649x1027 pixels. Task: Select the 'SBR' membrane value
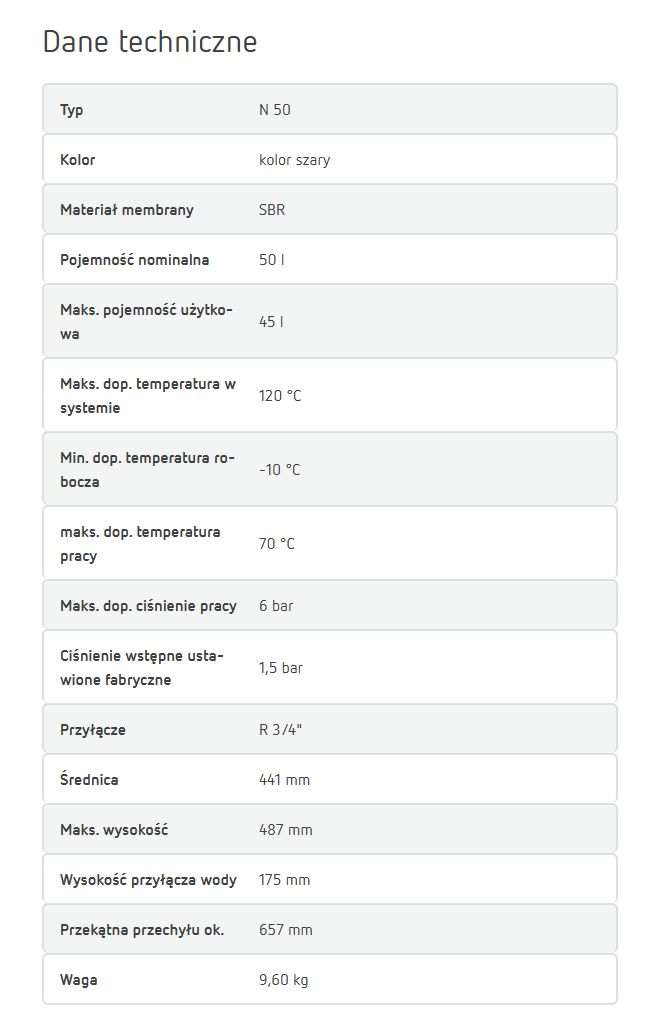272,210
